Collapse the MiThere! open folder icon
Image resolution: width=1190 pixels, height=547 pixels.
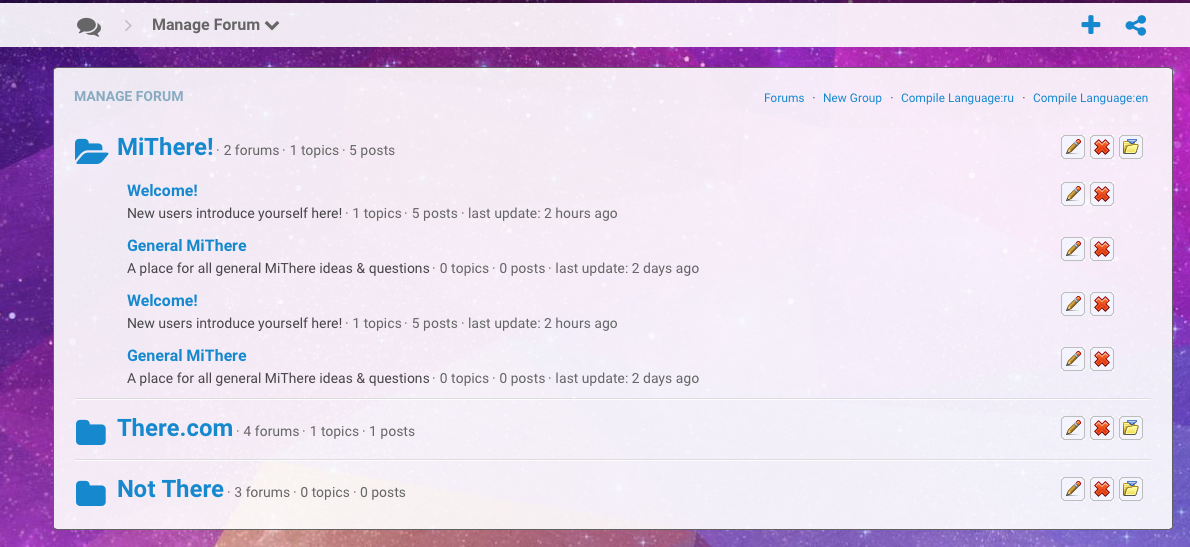tap(91, 151)
